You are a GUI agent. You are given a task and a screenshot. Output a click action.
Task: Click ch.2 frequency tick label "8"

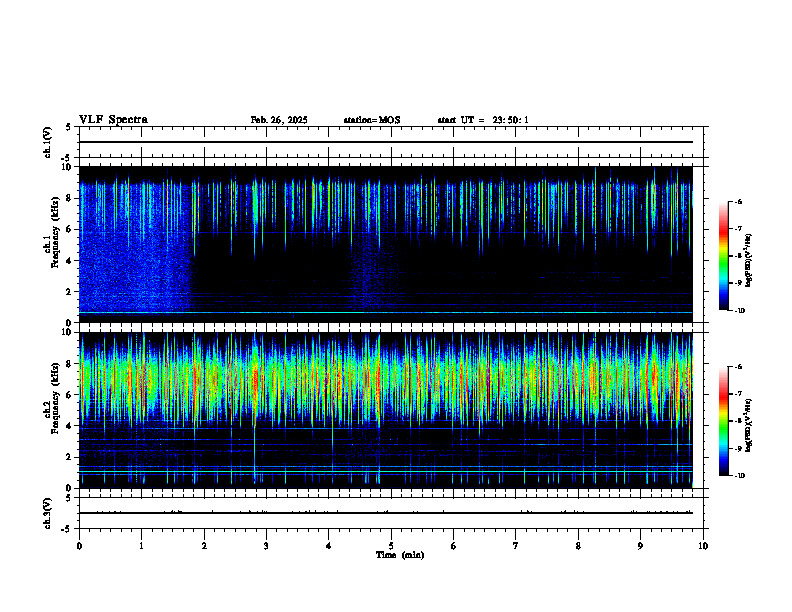pos(70,364)
